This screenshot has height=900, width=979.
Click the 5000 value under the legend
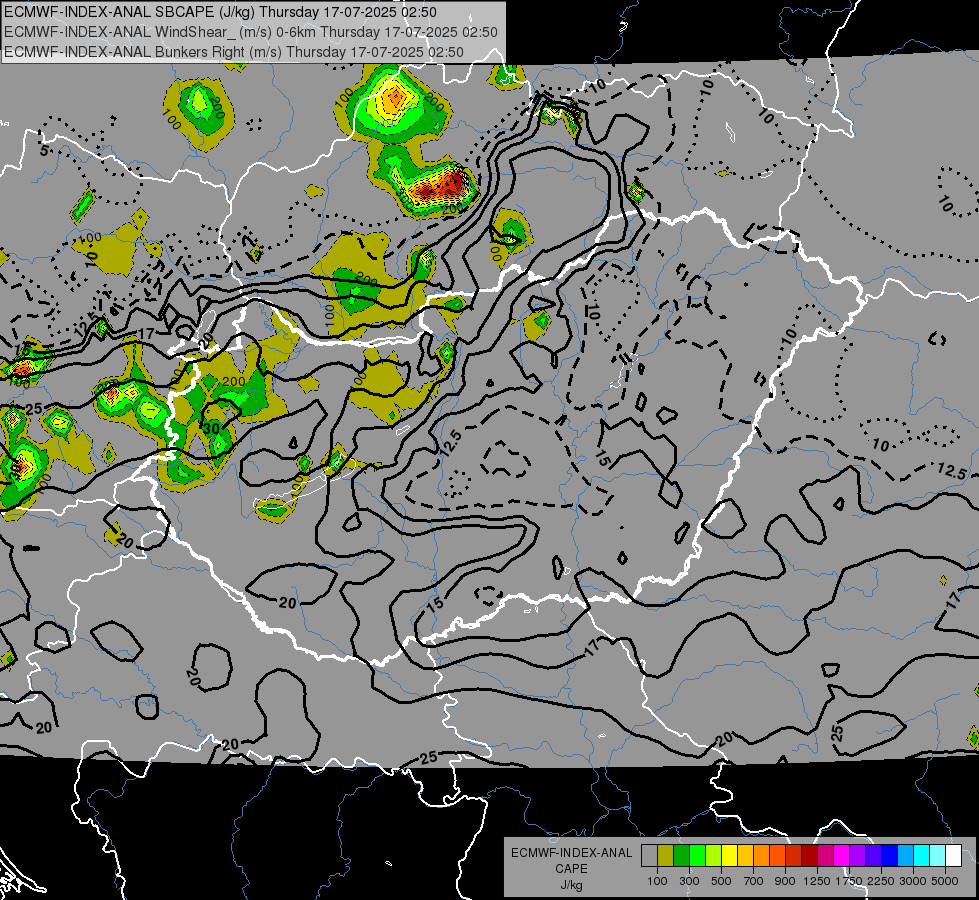[x=945, y=881]
